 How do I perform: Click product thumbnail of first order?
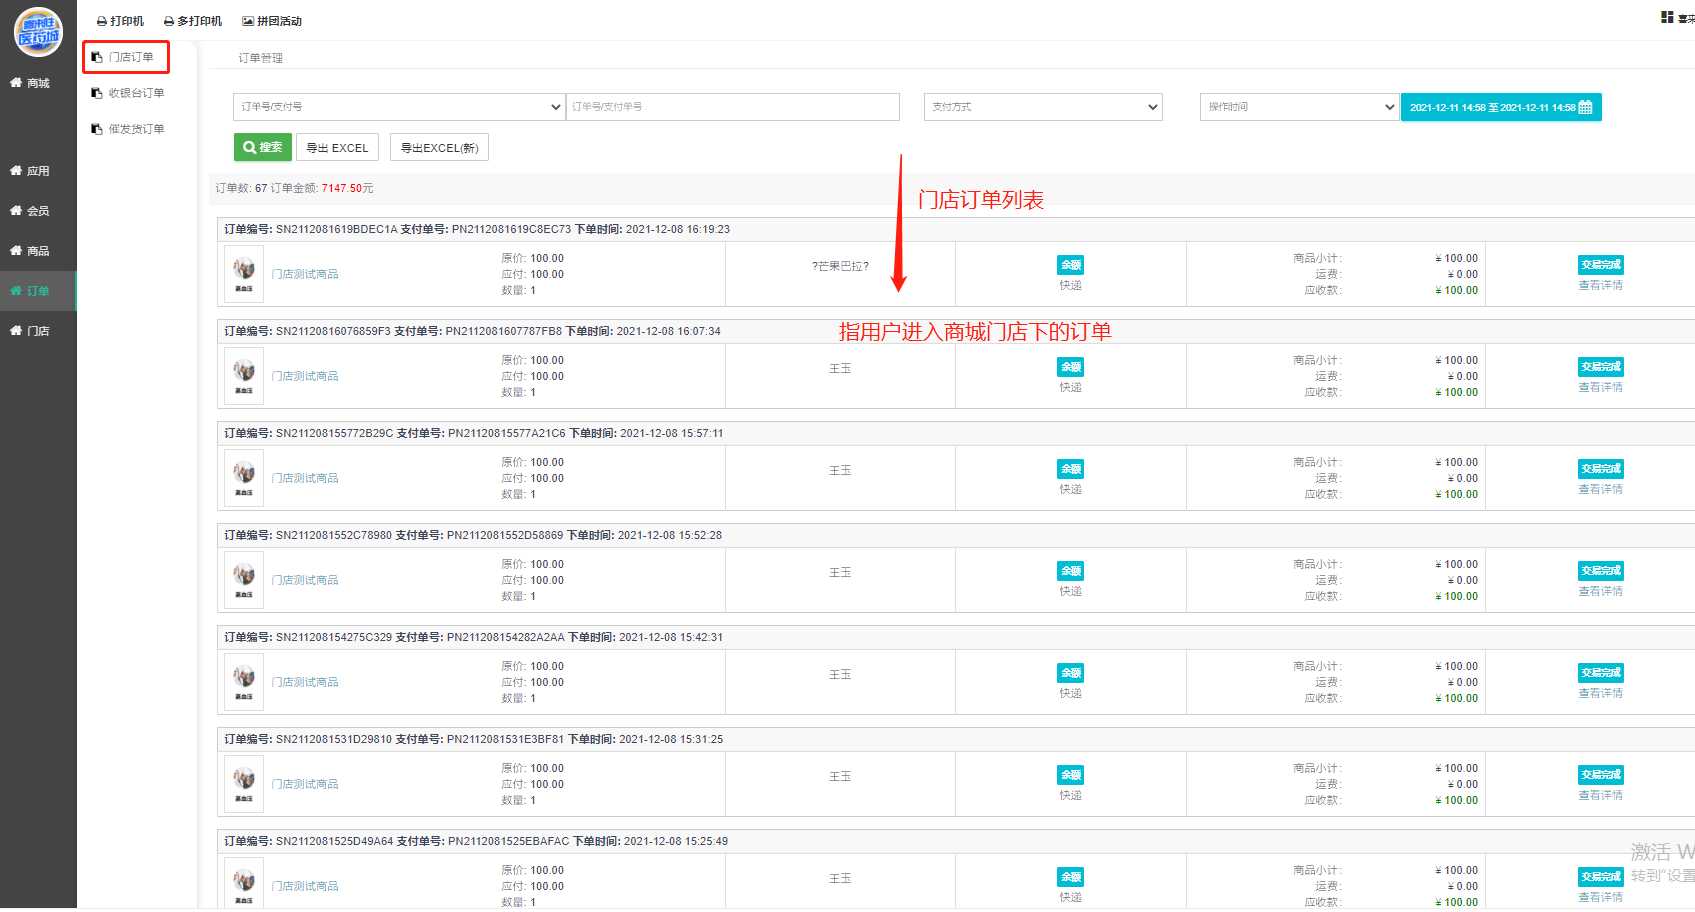[244, 273]
